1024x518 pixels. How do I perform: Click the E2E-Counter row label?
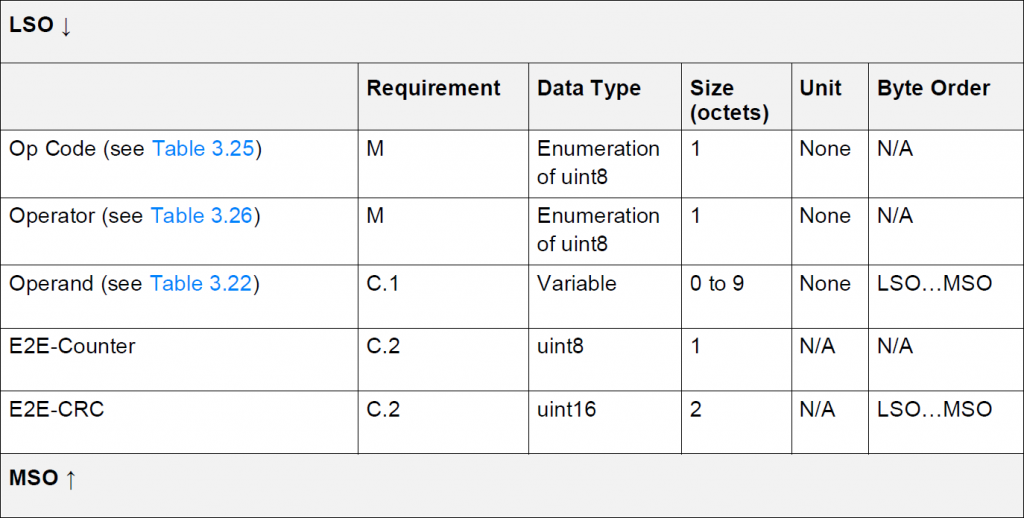coord(72,346)
